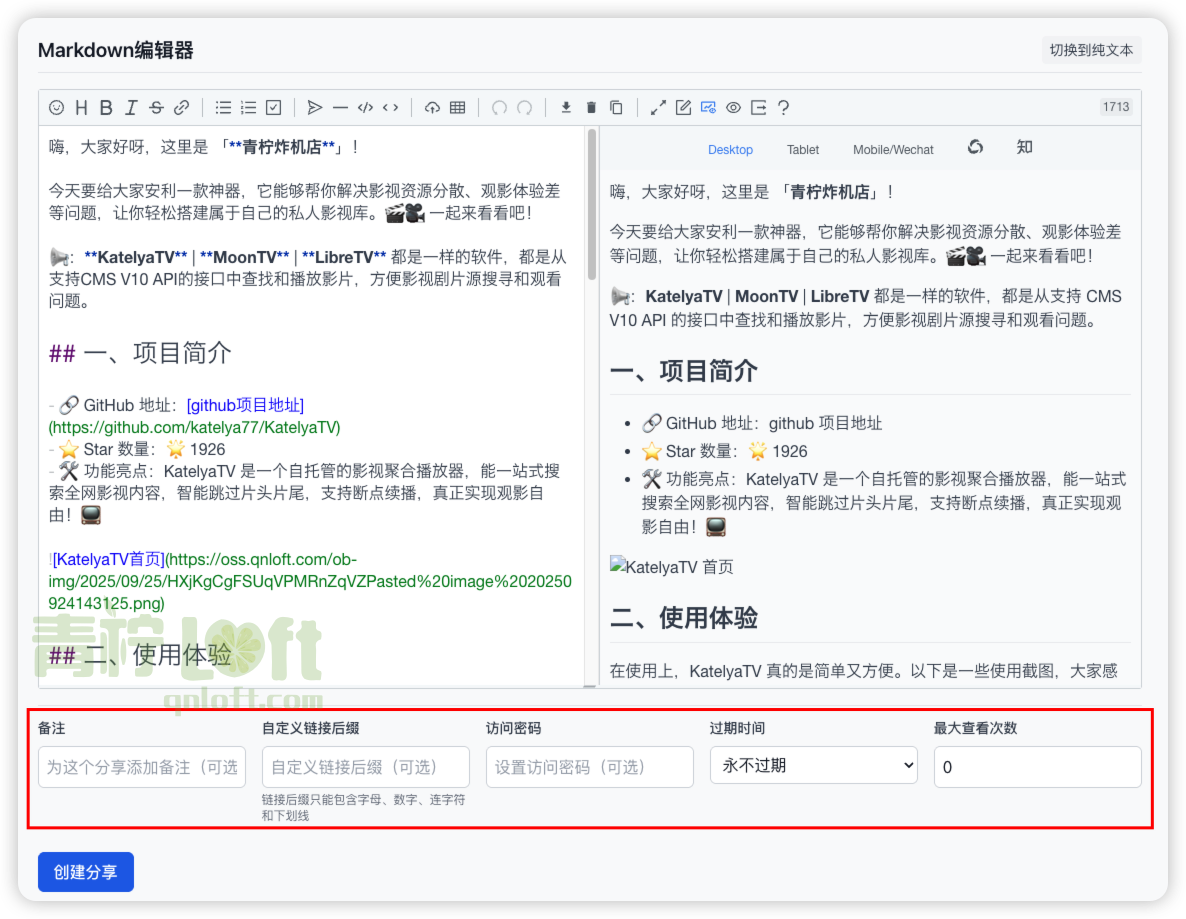Click the KatelyaTV GitHub URL in editor

194,427
